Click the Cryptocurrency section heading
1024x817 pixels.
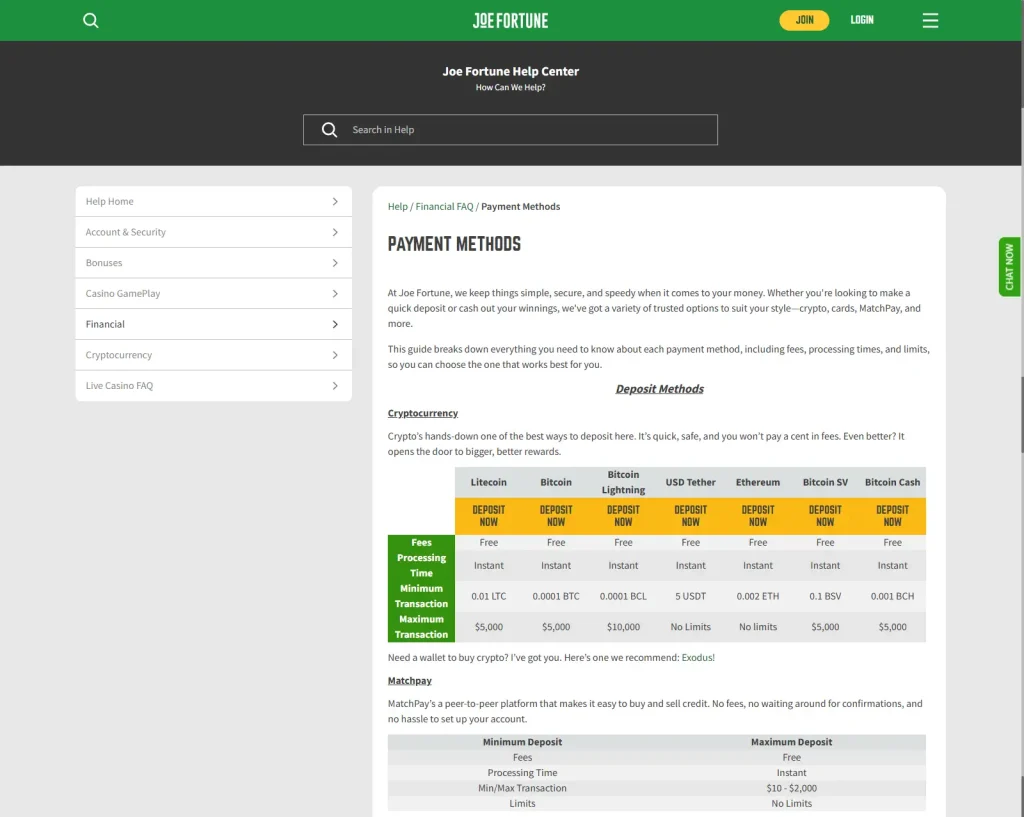click(x=423, y=413)
